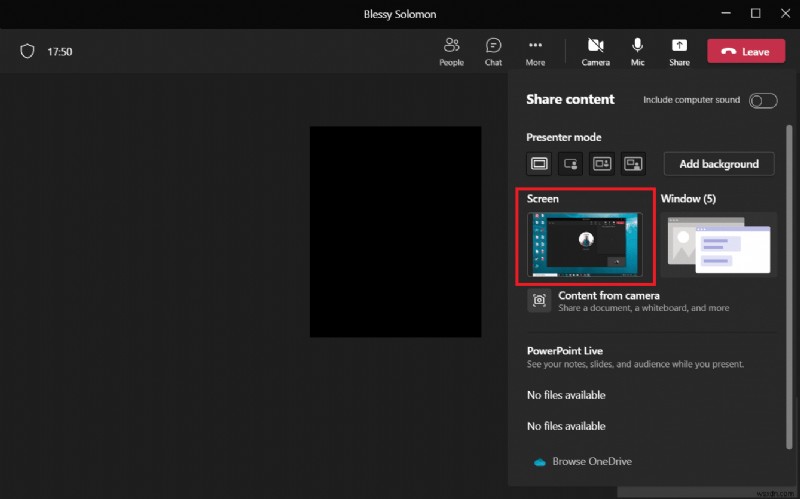Select Content only presenter mode
Viewport: 800px width, 499px height.
(x=539, y=163)
